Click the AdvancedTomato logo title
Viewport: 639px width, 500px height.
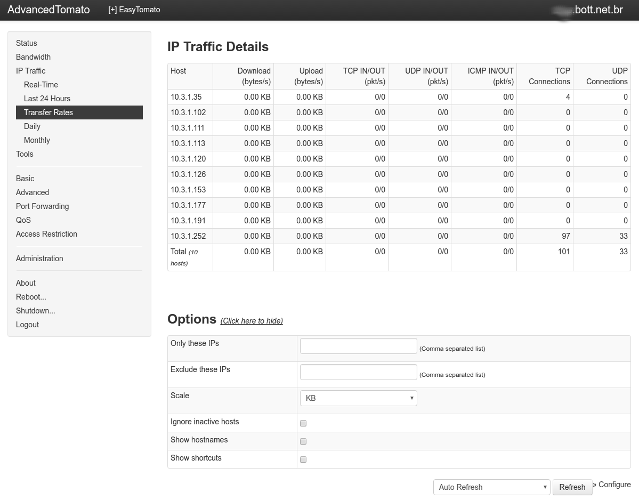[46, 10]
